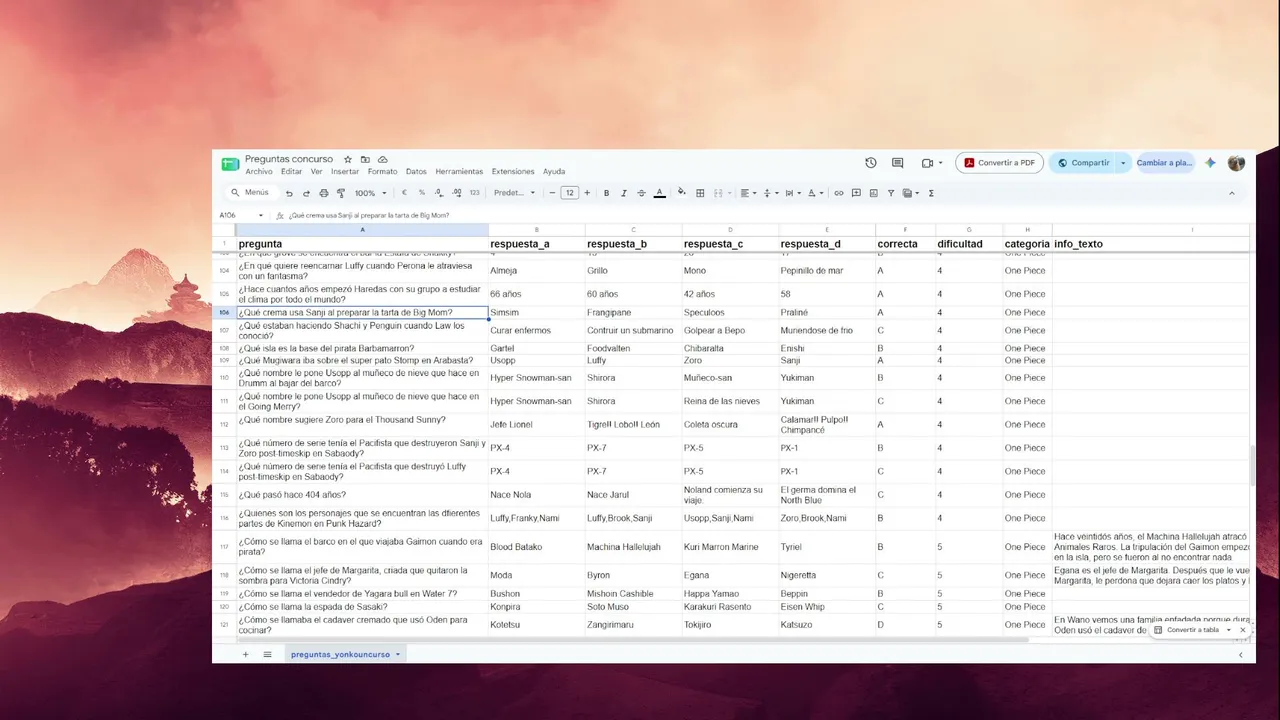The height and width of the screenshot is (720, 1280).
Task: Open the Formato menu
Action: tap(382, 172)
